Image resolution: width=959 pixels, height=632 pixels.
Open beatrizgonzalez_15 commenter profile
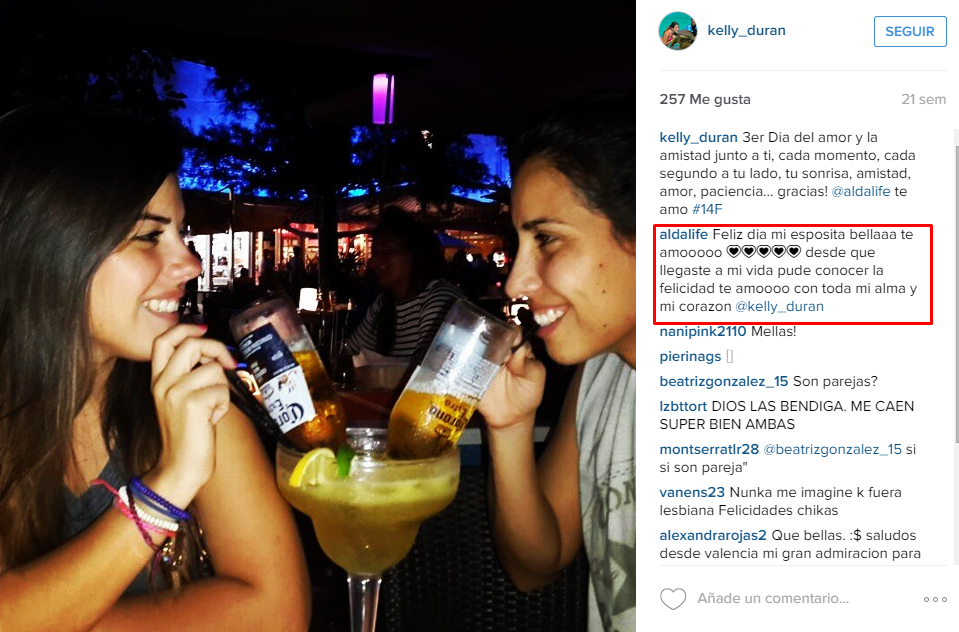724,381
